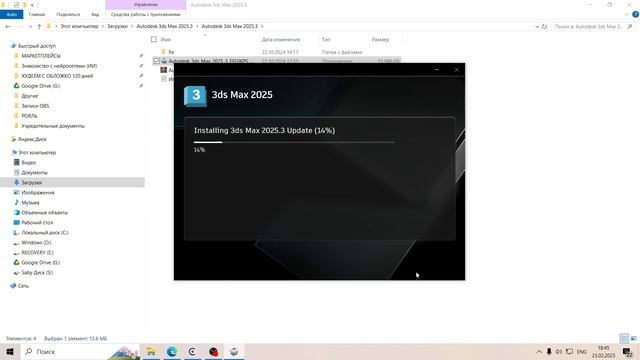
Task: Open Знакомство с нейросетями folder
Action: click(59, 66)
